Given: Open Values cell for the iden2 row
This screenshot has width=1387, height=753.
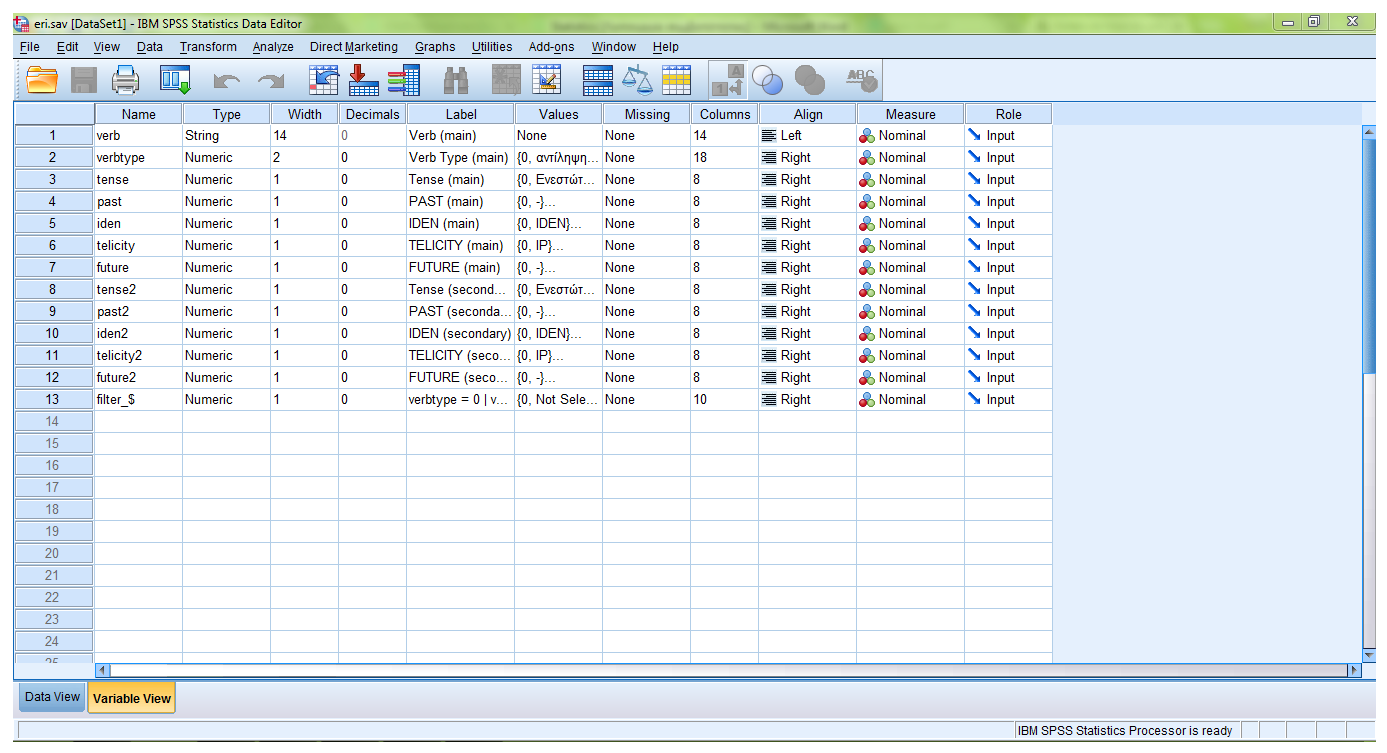Looking at the screenshot, I should [559, 333].
